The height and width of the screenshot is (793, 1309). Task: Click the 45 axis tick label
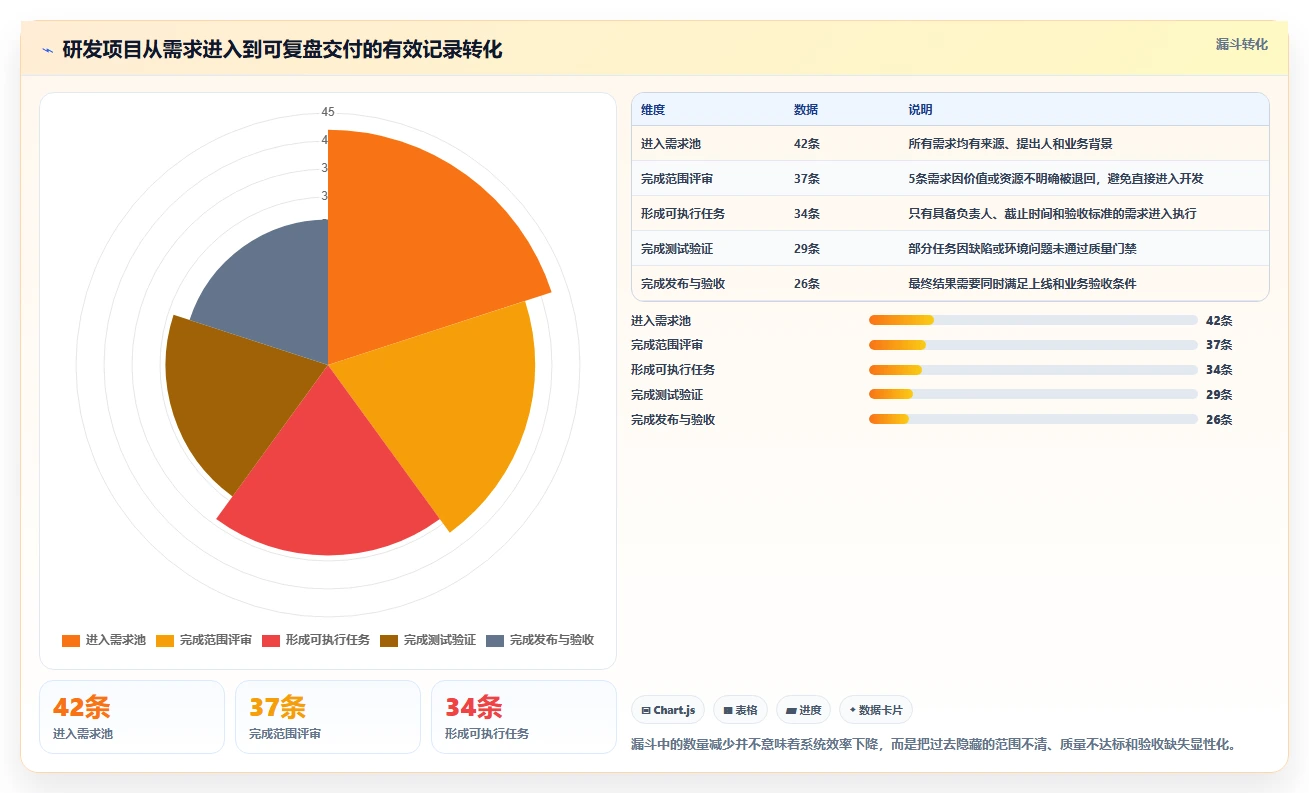(328, 112)
